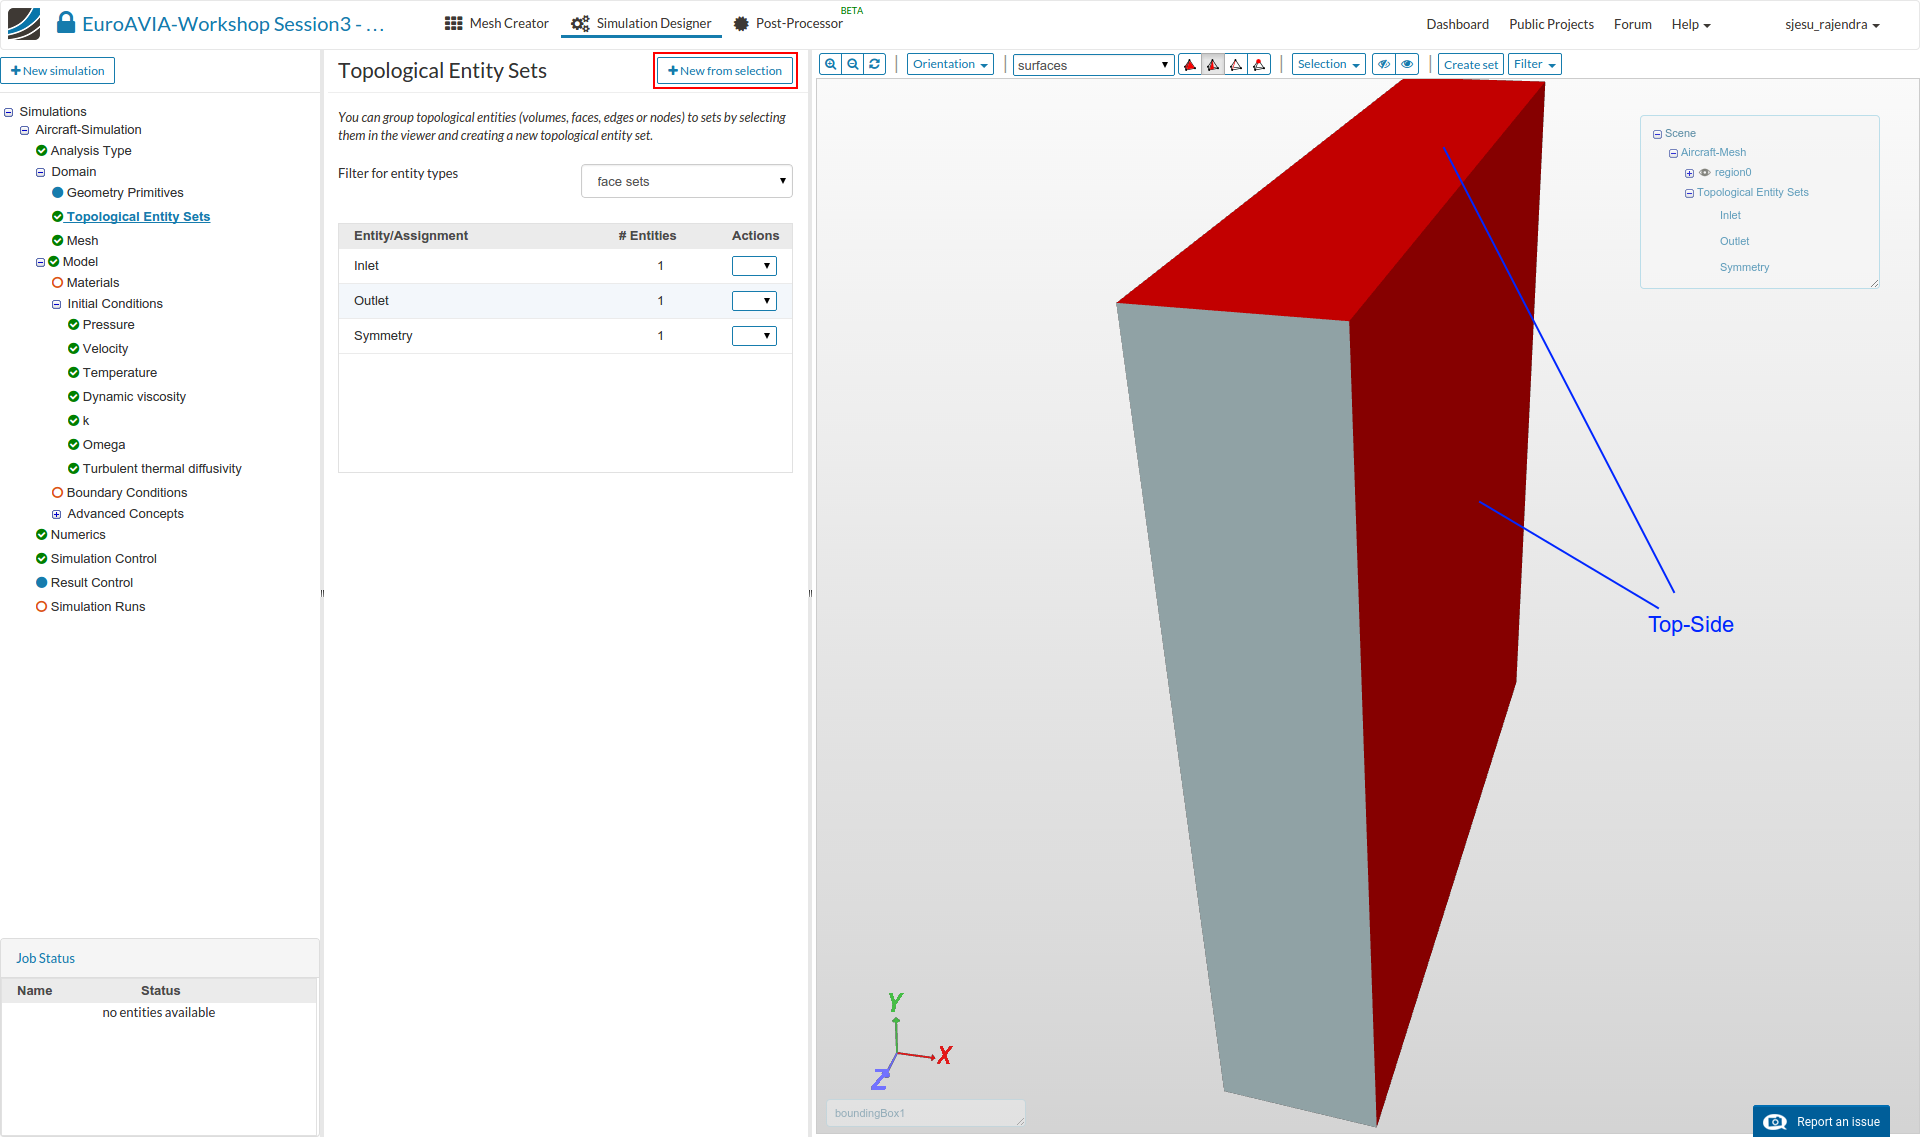The width and height of the screenshot is (1920, 1137).
Task: Switch to the Mesh Creator tab
Action: [497, 23]
